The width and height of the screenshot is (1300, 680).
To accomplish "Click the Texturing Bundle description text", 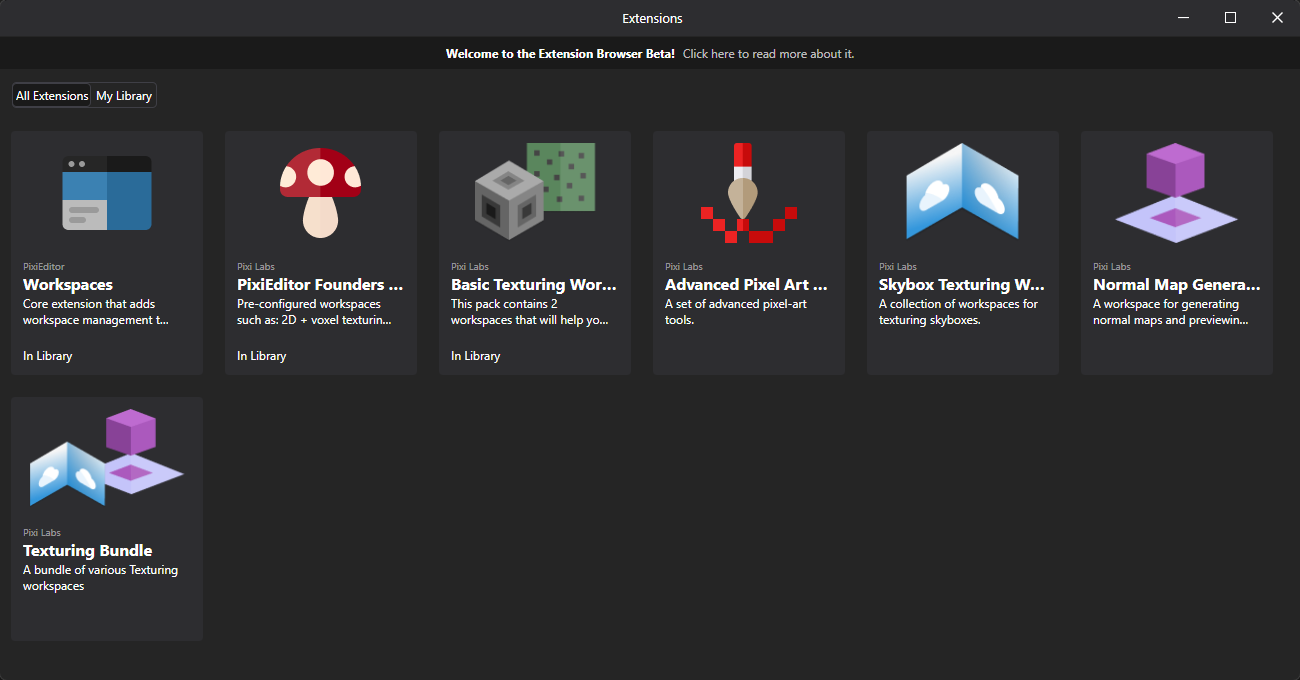I will pos(100,578).
